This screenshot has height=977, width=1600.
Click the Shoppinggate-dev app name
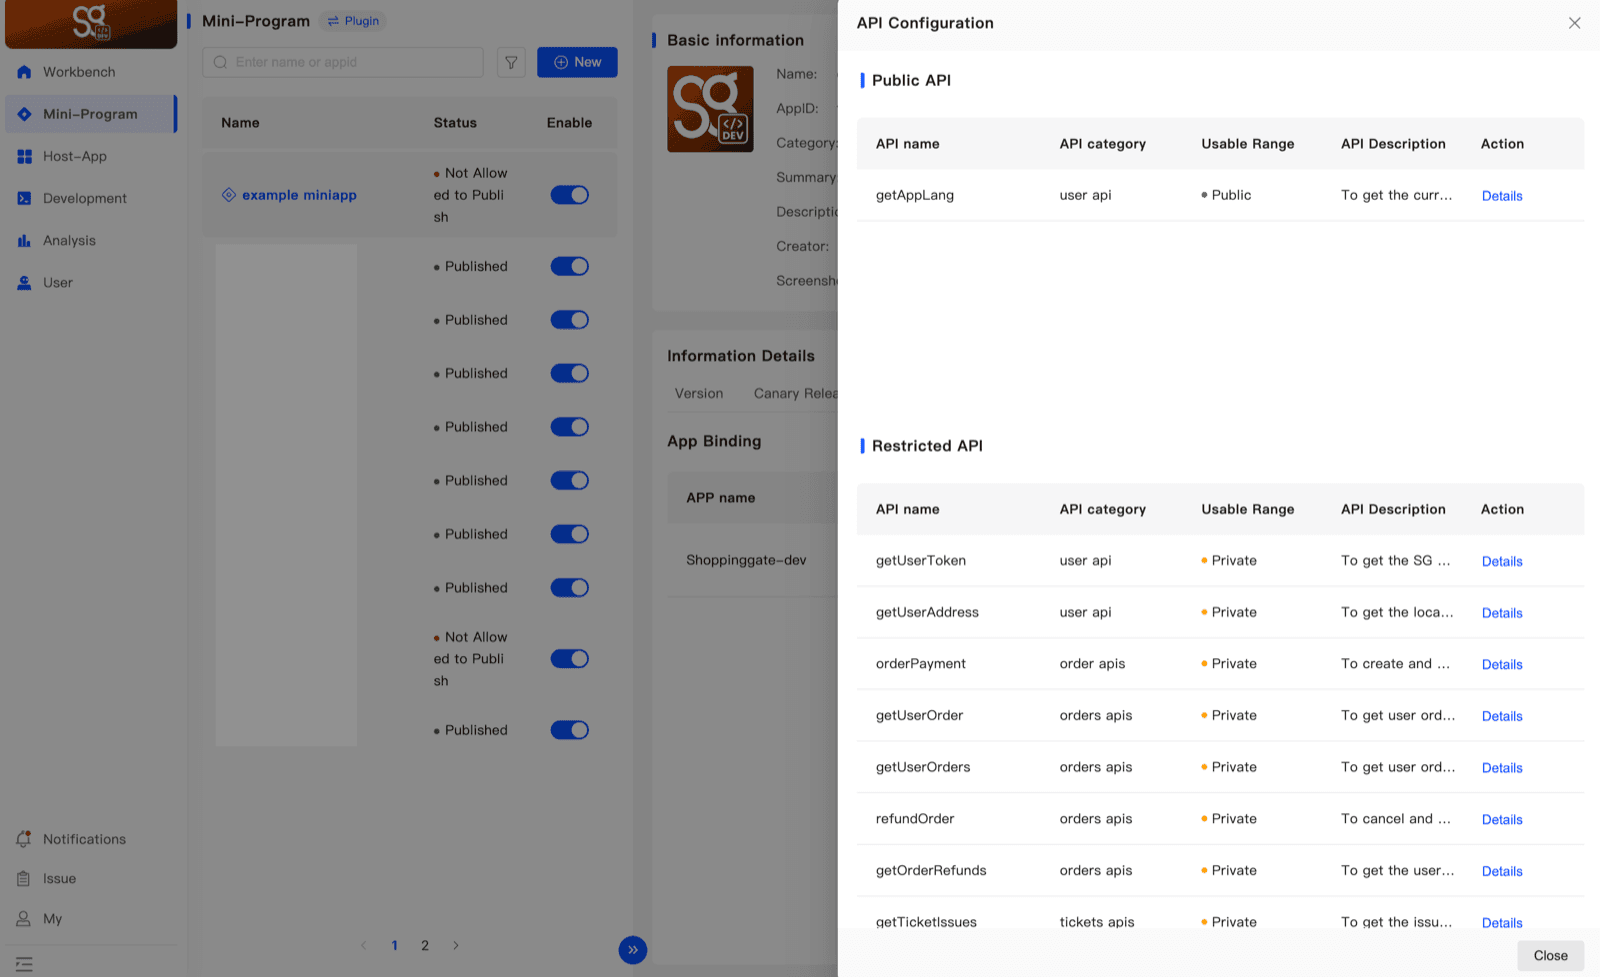746,560
